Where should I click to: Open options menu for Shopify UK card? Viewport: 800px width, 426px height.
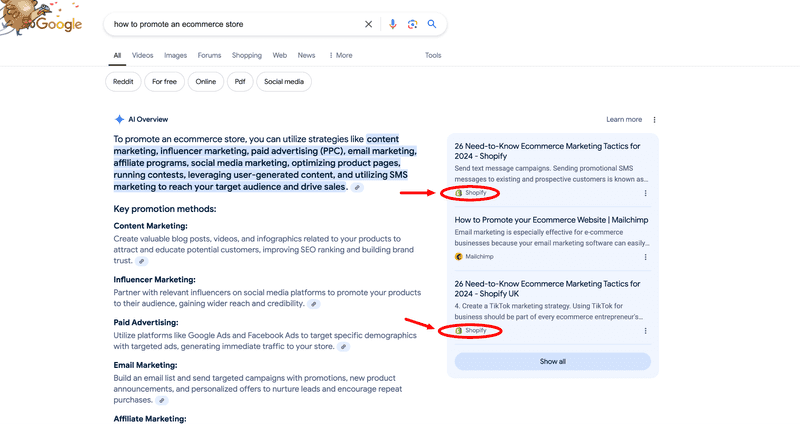pyautogui.click(x=645, y=331)
